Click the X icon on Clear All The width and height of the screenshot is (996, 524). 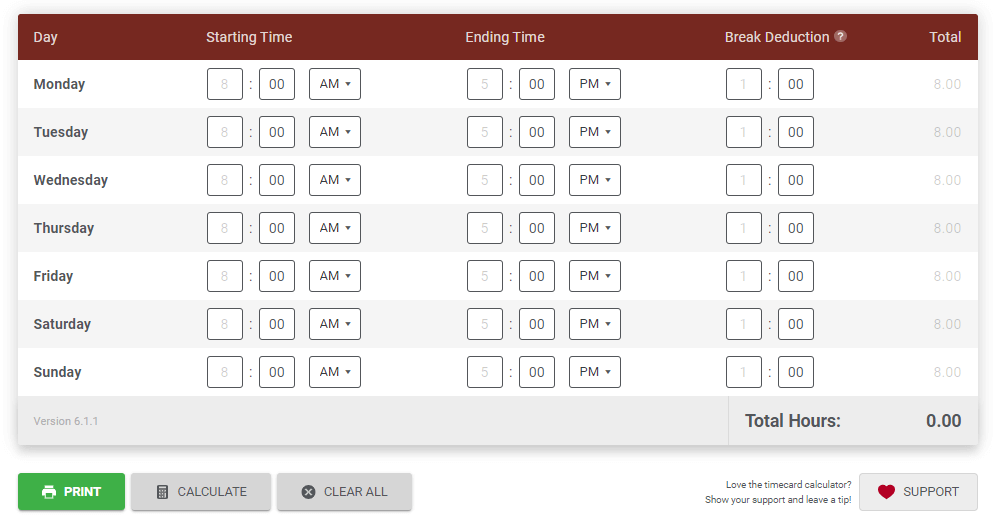[308, 492]
